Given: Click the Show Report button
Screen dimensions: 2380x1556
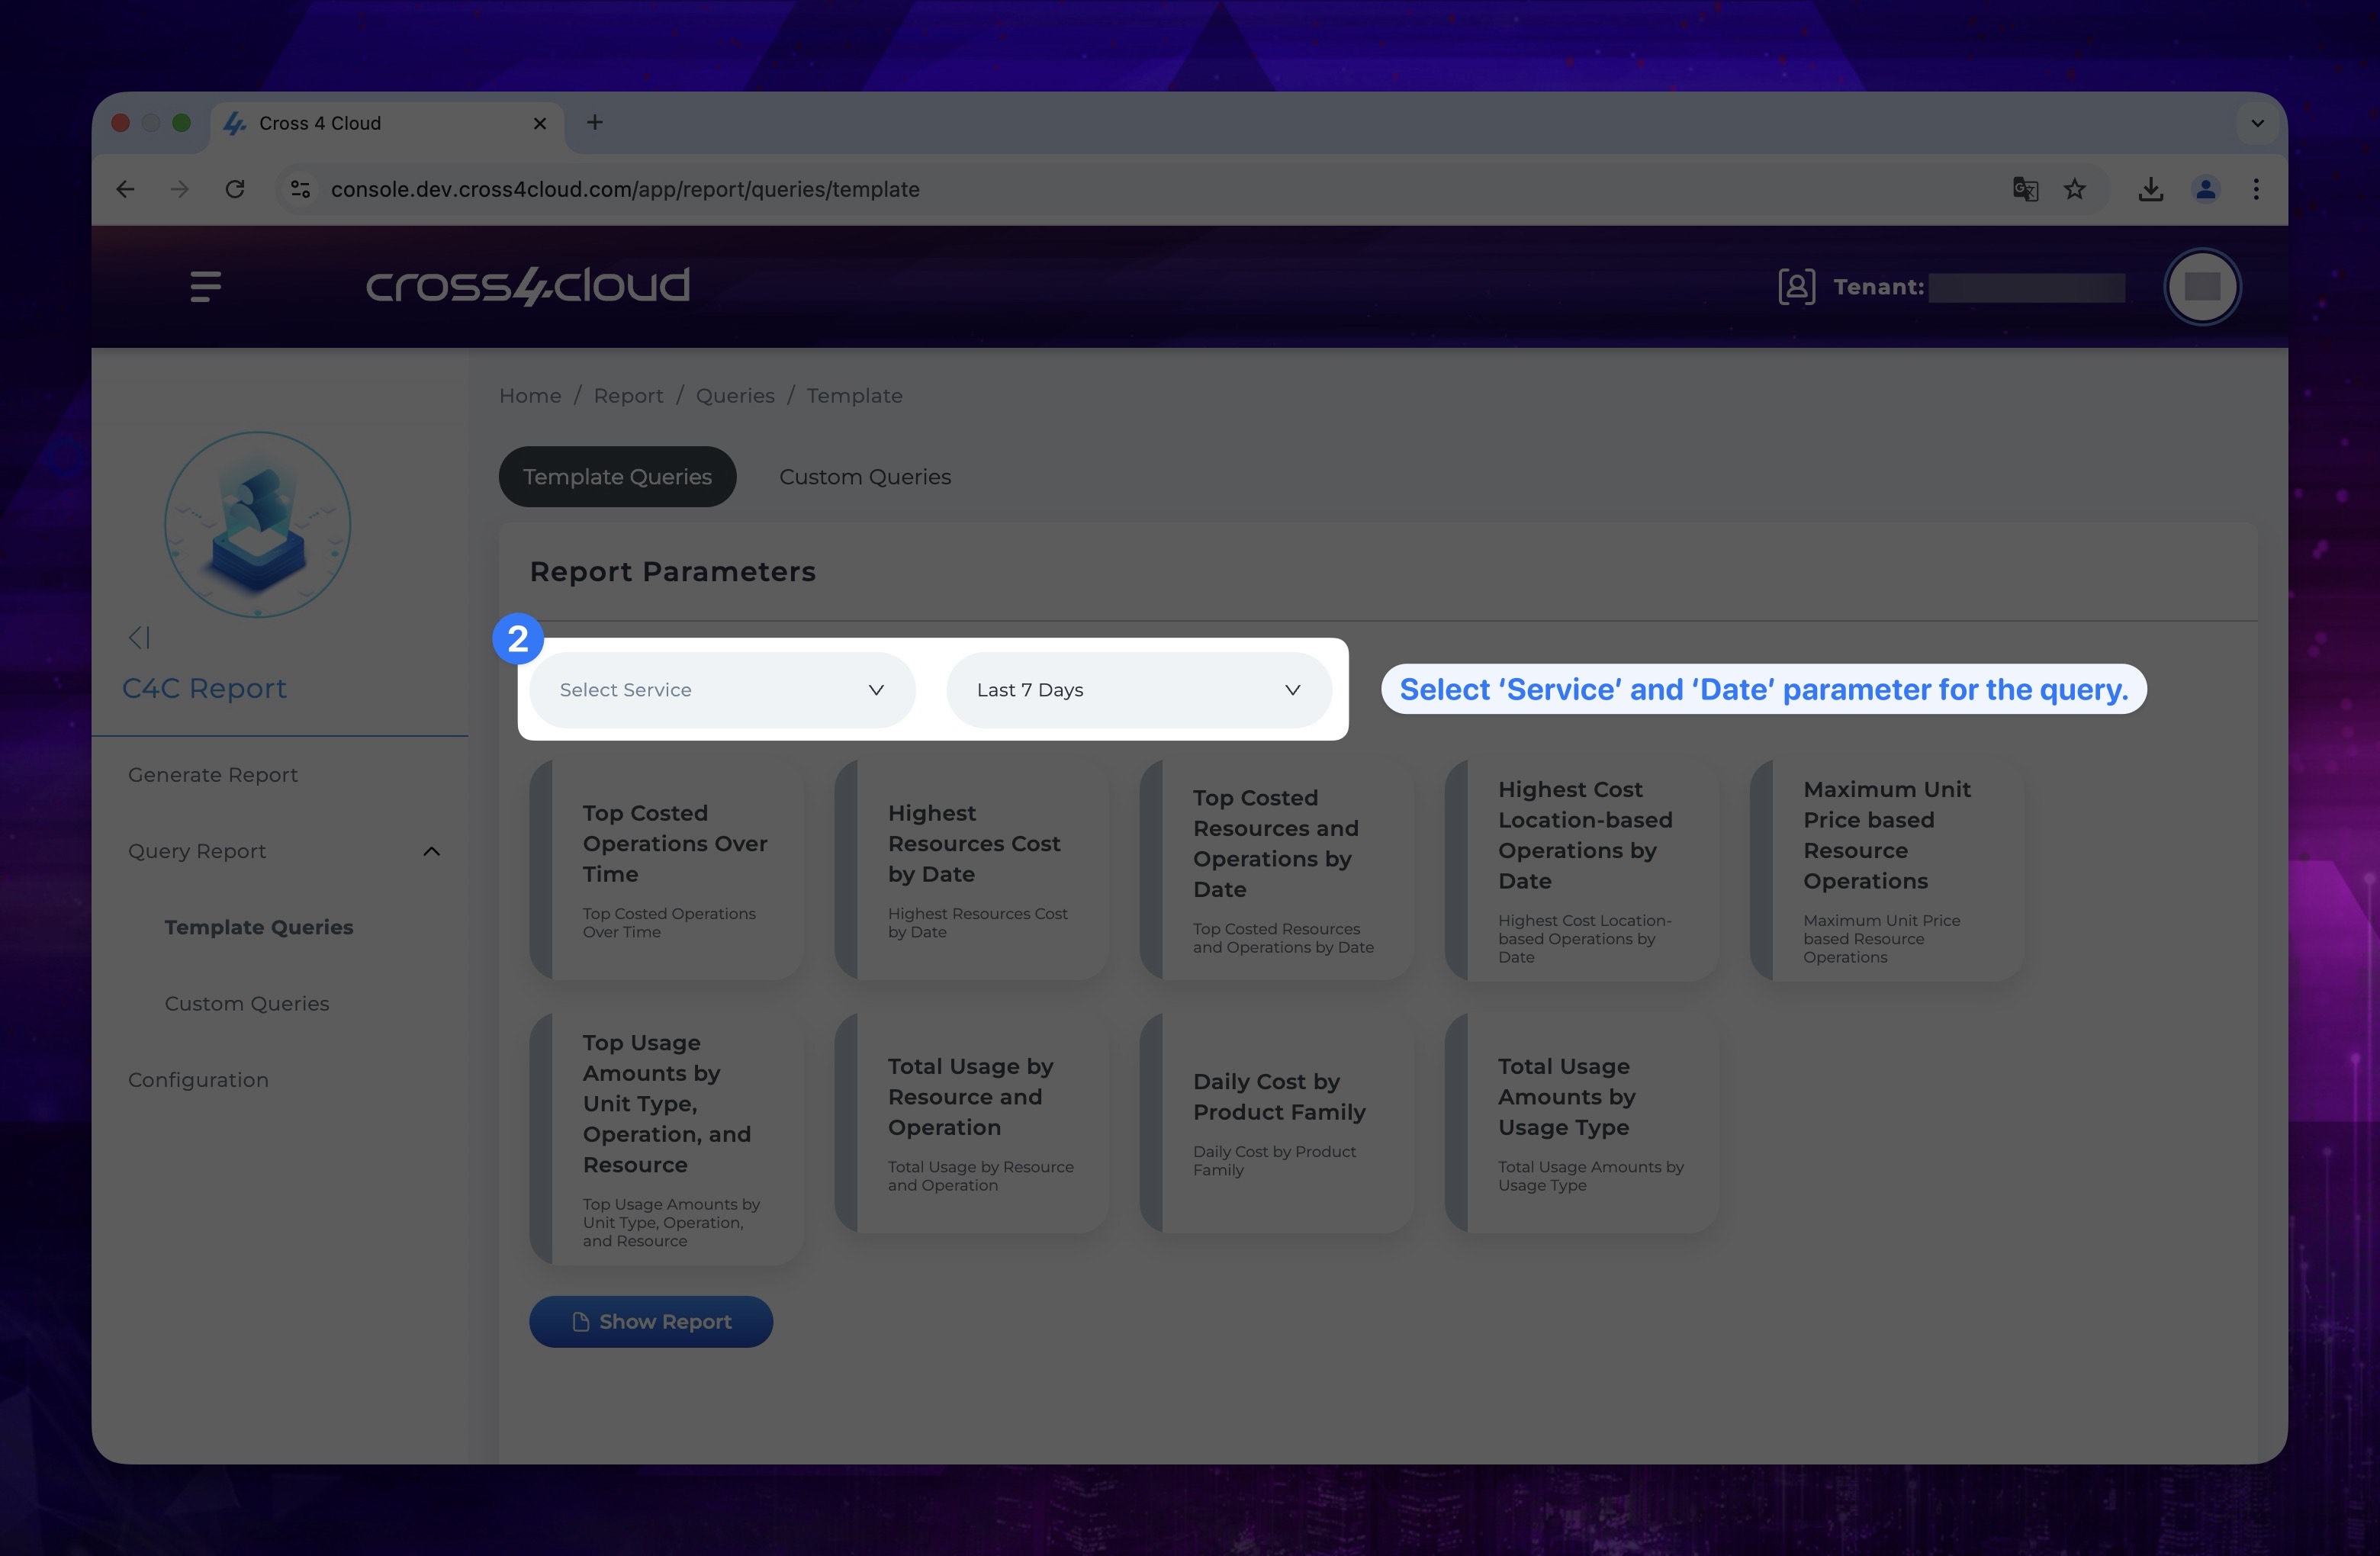Looking at the screenshot, I should pyautogui.click(x=651, y=1320).
